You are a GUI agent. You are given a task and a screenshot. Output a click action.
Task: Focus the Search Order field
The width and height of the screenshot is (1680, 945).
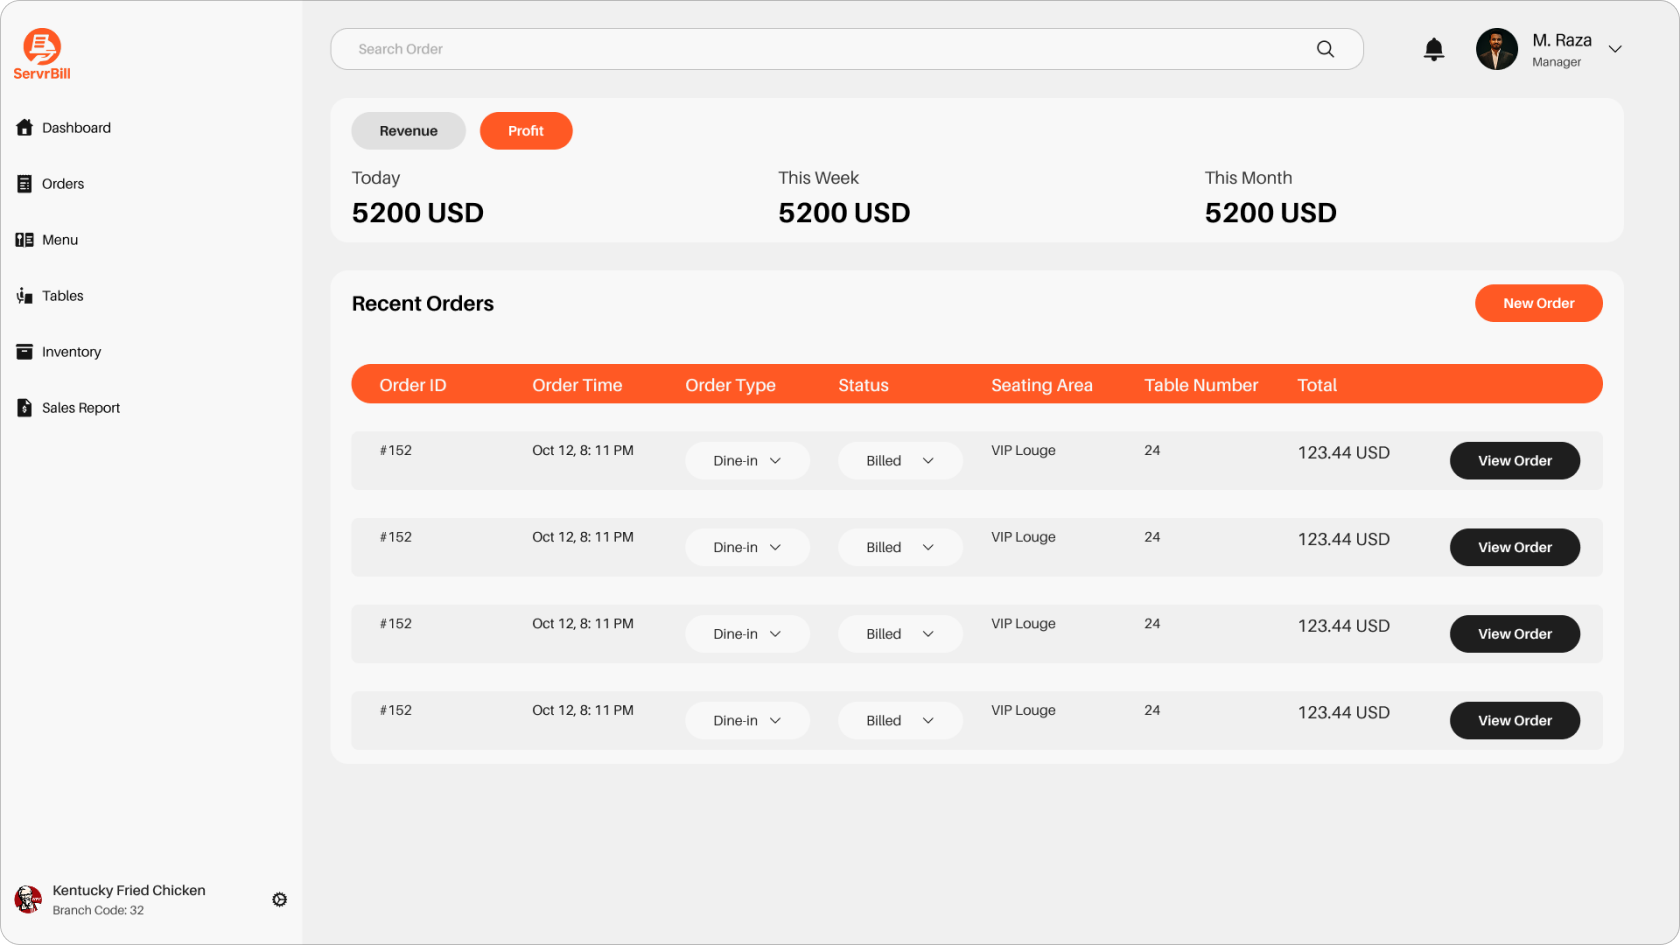coord(820,49)
